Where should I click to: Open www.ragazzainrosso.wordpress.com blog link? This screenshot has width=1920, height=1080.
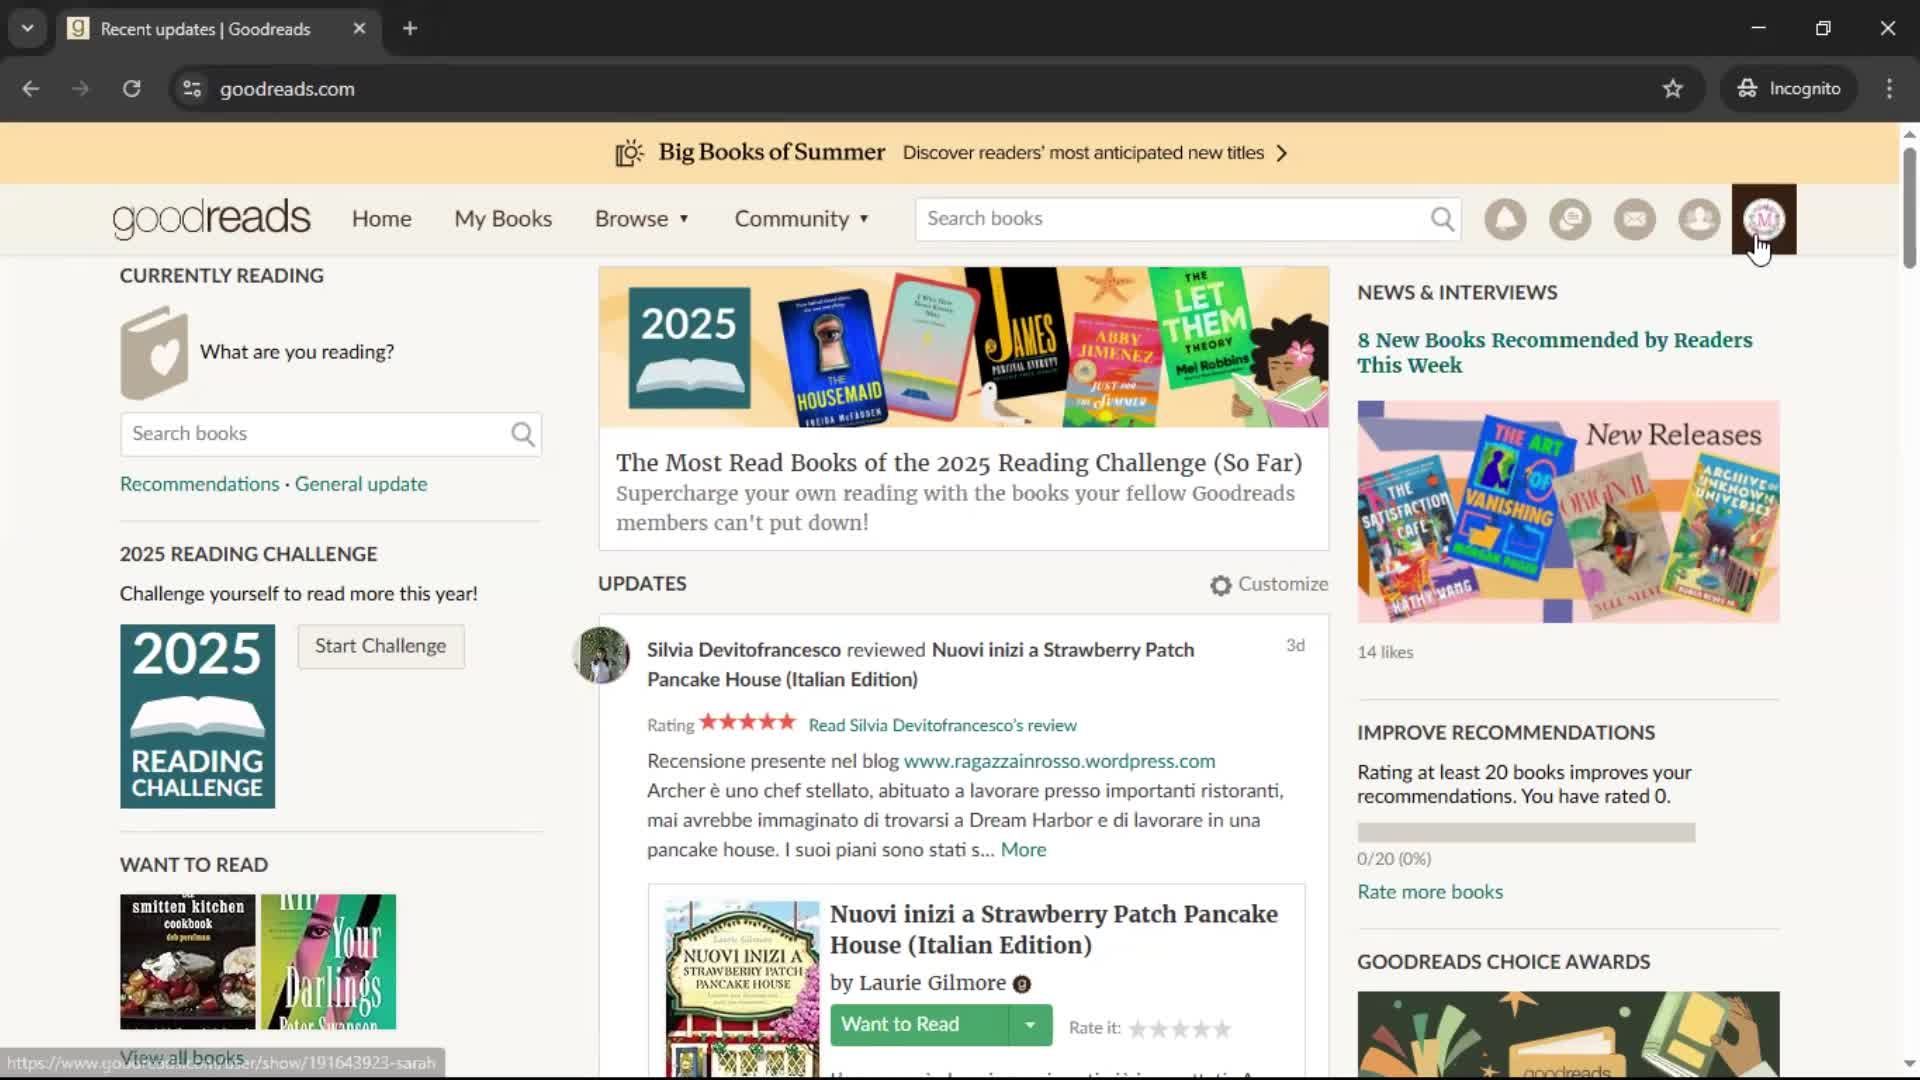[x=1059, y=761]
